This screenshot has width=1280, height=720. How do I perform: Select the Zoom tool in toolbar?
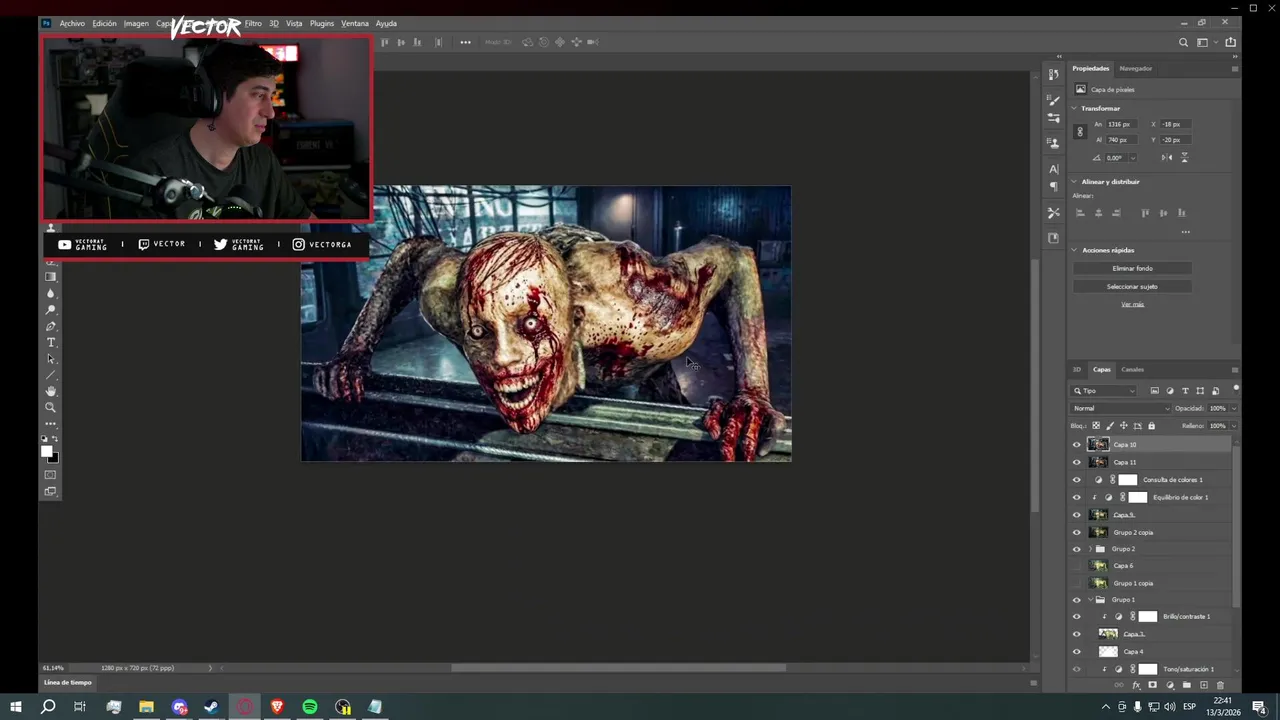pos(51,407)
